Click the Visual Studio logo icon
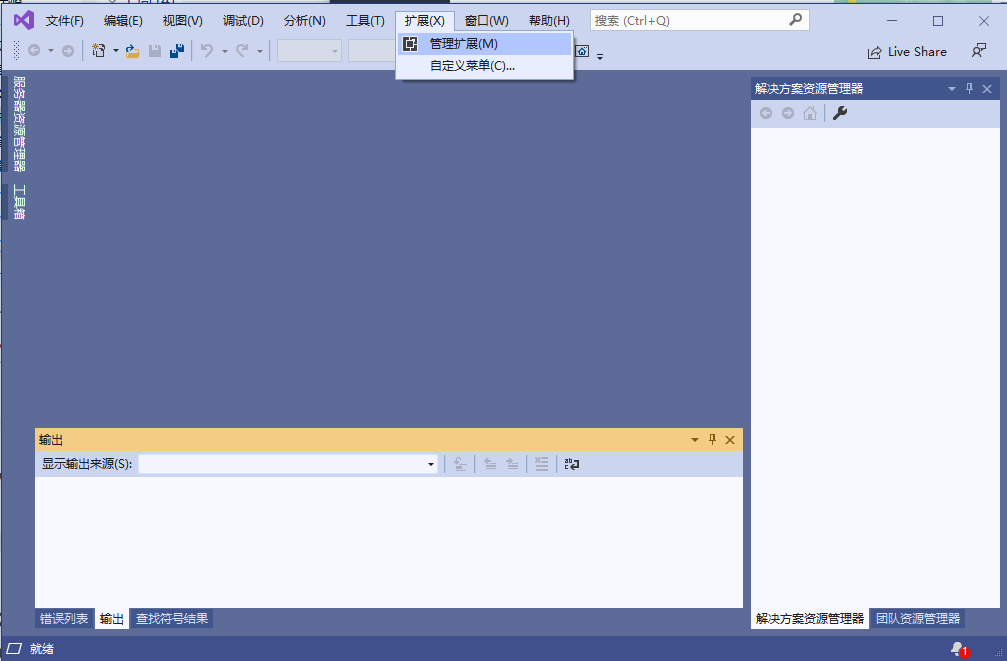Screen dimensions: 1007x661 click(24, 21)
